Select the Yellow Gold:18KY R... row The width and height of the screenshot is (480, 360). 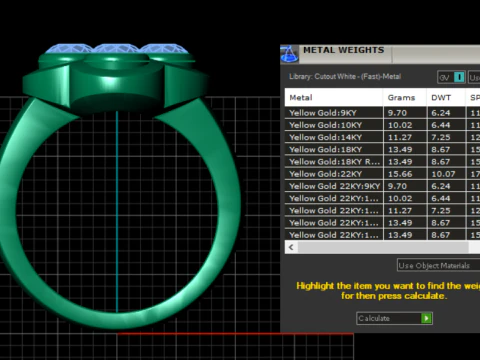[x=382, y=162]
